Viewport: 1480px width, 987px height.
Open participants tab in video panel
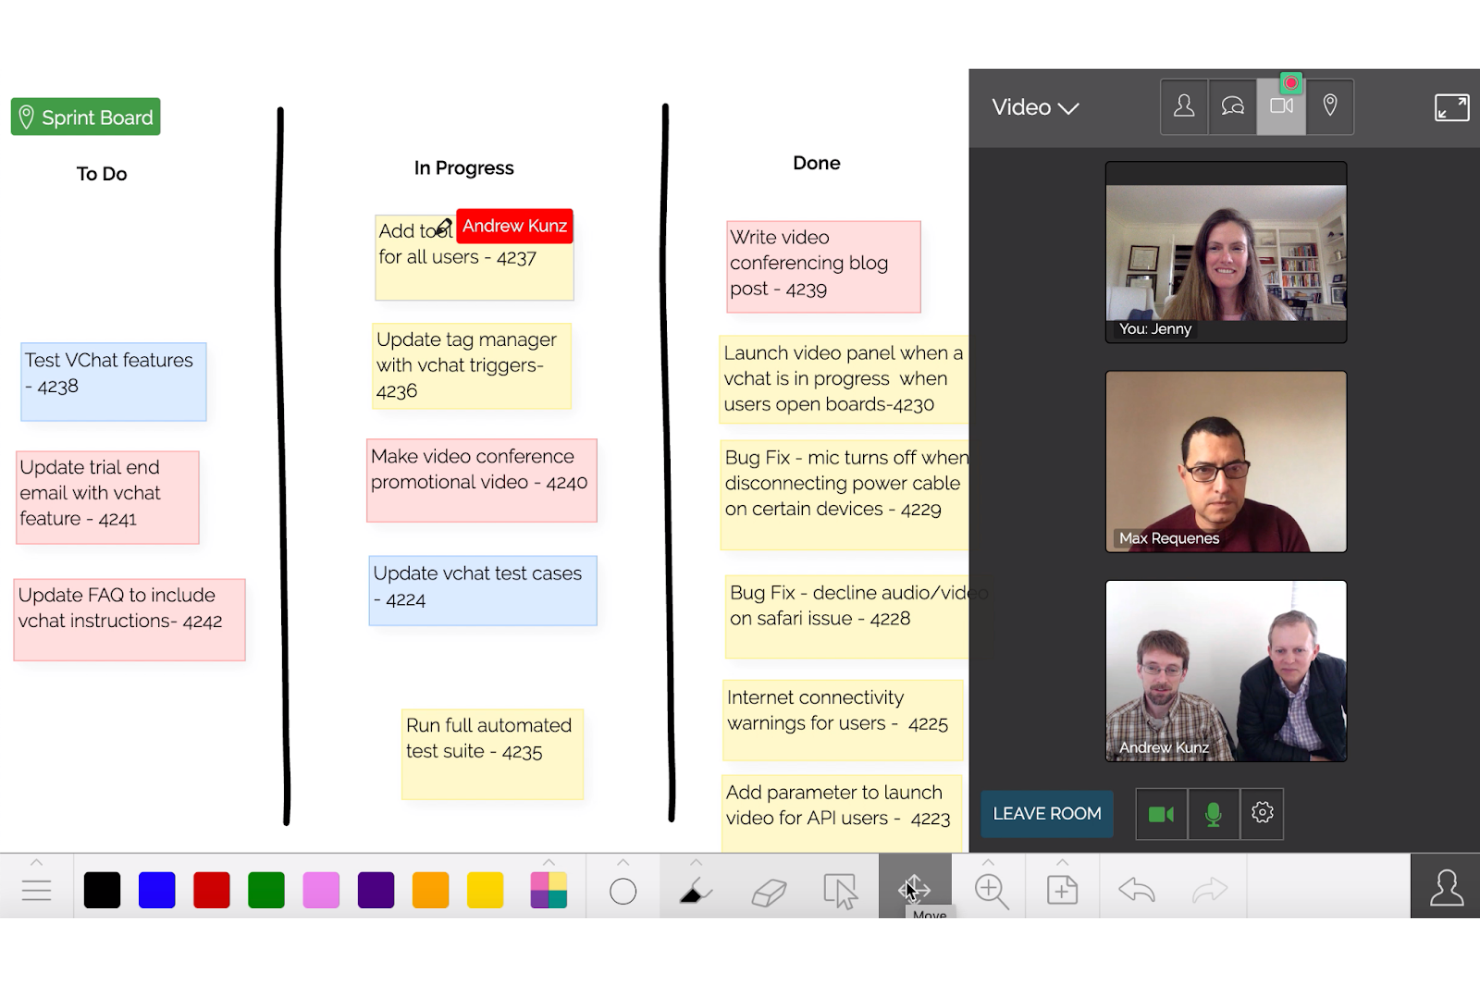1184,106
